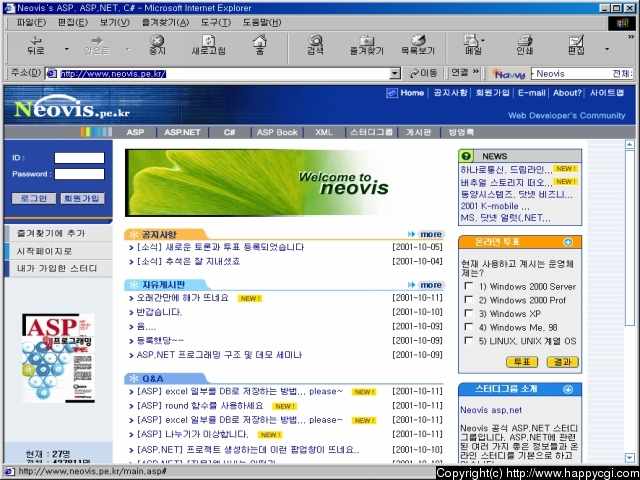Click the 로그인 login button
This screenshot has height=480, width=640.
click(34, 198)
